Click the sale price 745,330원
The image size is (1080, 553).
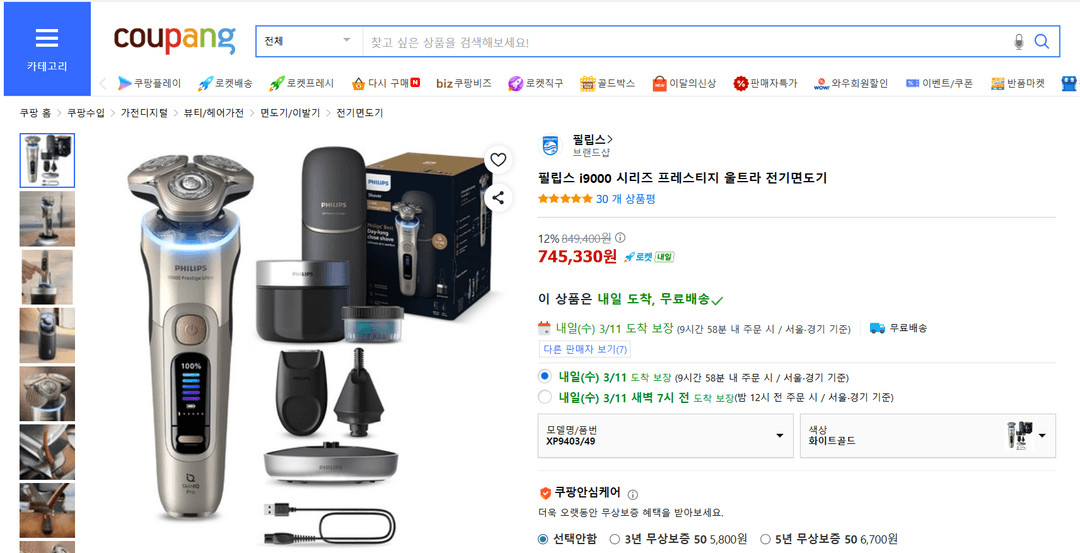point(578,257)
